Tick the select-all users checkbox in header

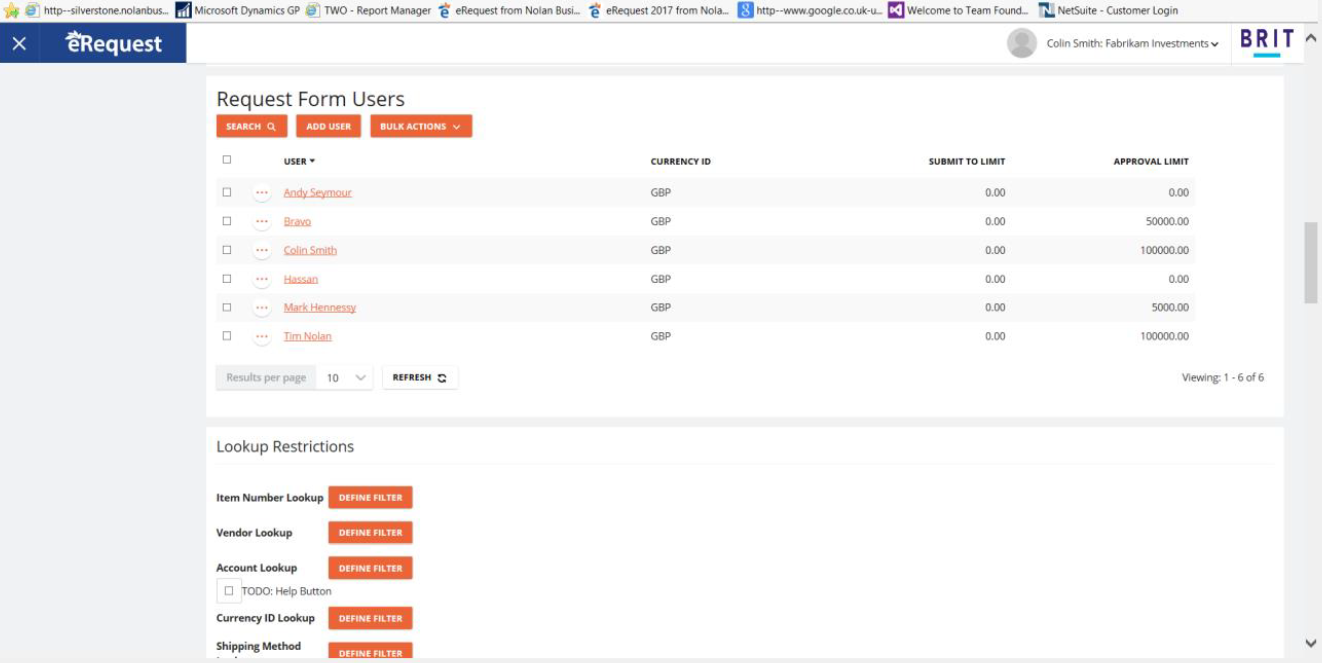pyautogui.click(x=227, y=160)
